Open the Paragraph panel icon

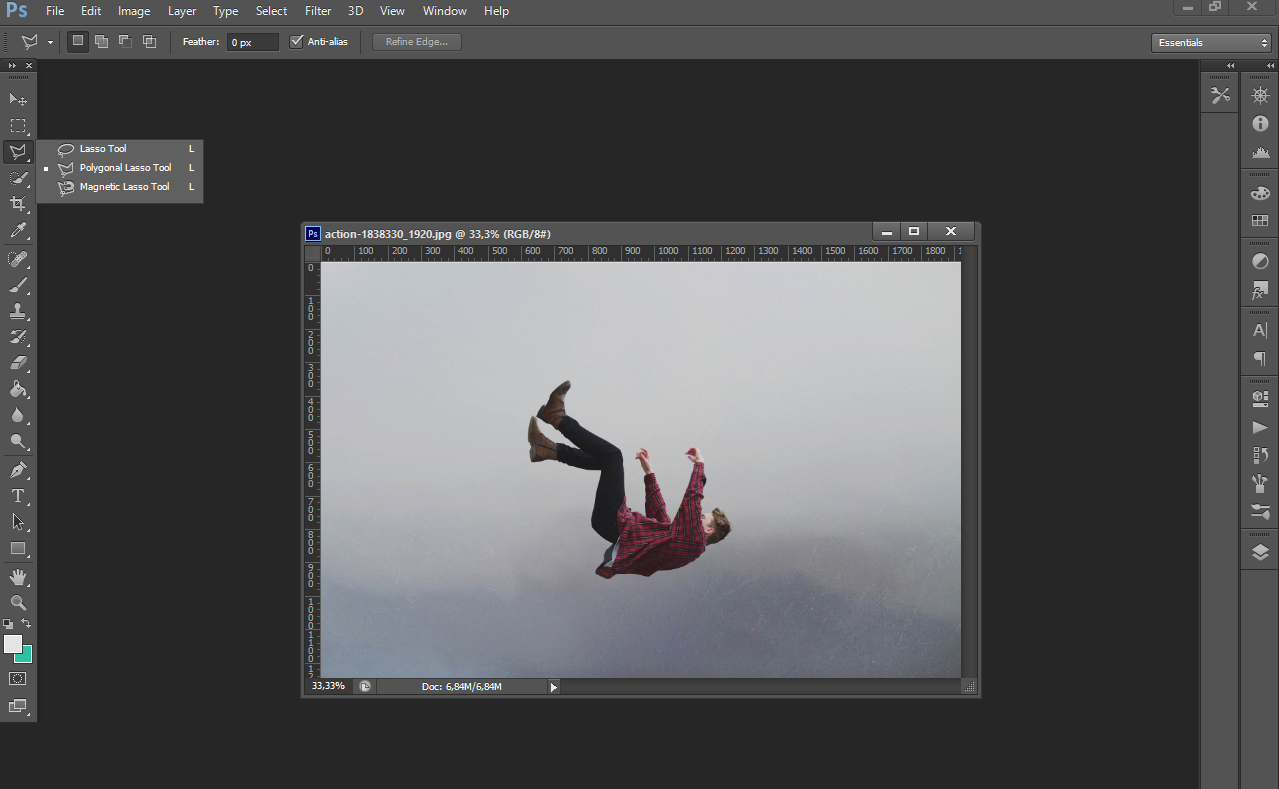1260,358
